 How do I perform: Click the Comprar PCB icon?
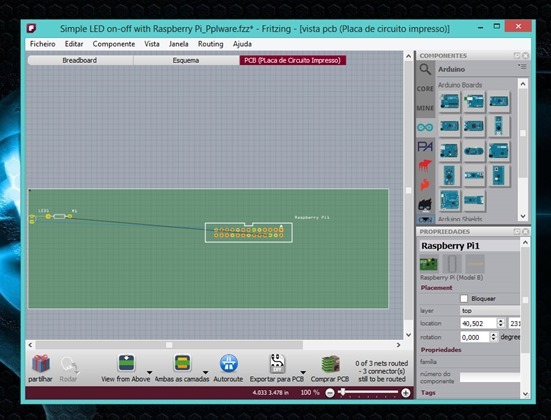tap(330, 364)
